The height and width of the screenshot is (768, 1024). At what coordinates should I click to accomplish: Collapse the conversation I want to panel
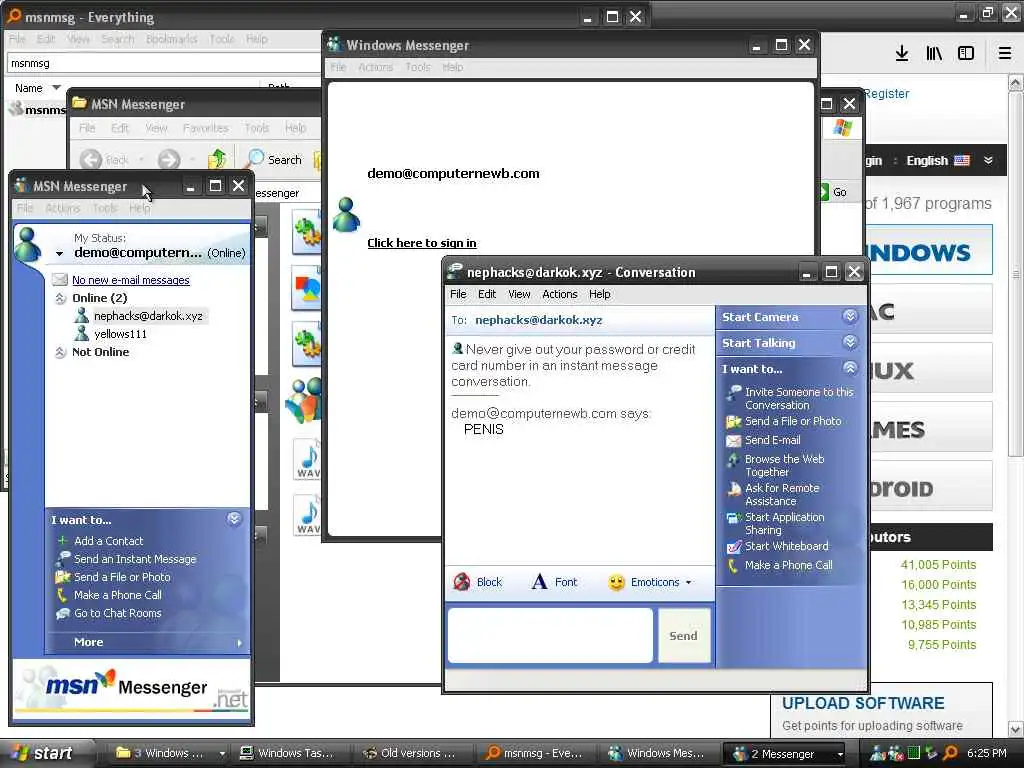pyautogui.click(x=850, y=368)
